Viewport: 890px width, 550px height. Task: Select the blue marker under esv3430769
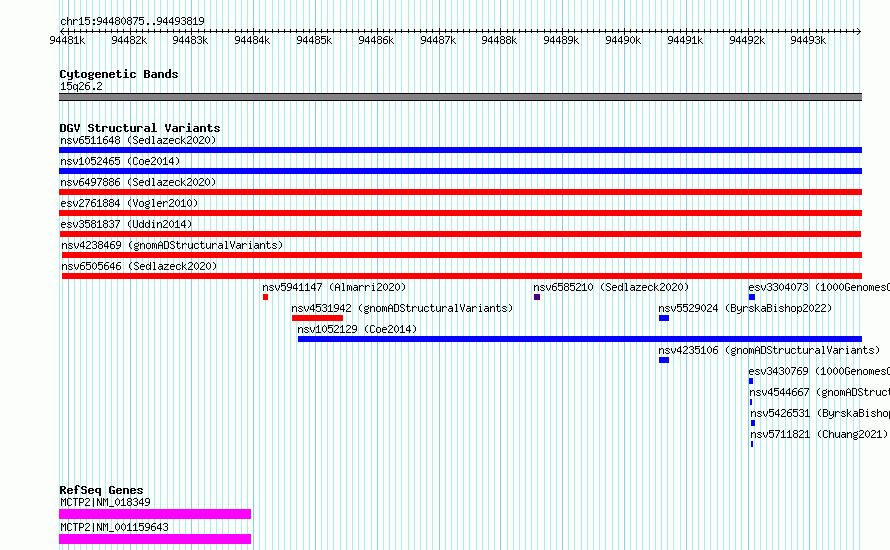point(751,381)
